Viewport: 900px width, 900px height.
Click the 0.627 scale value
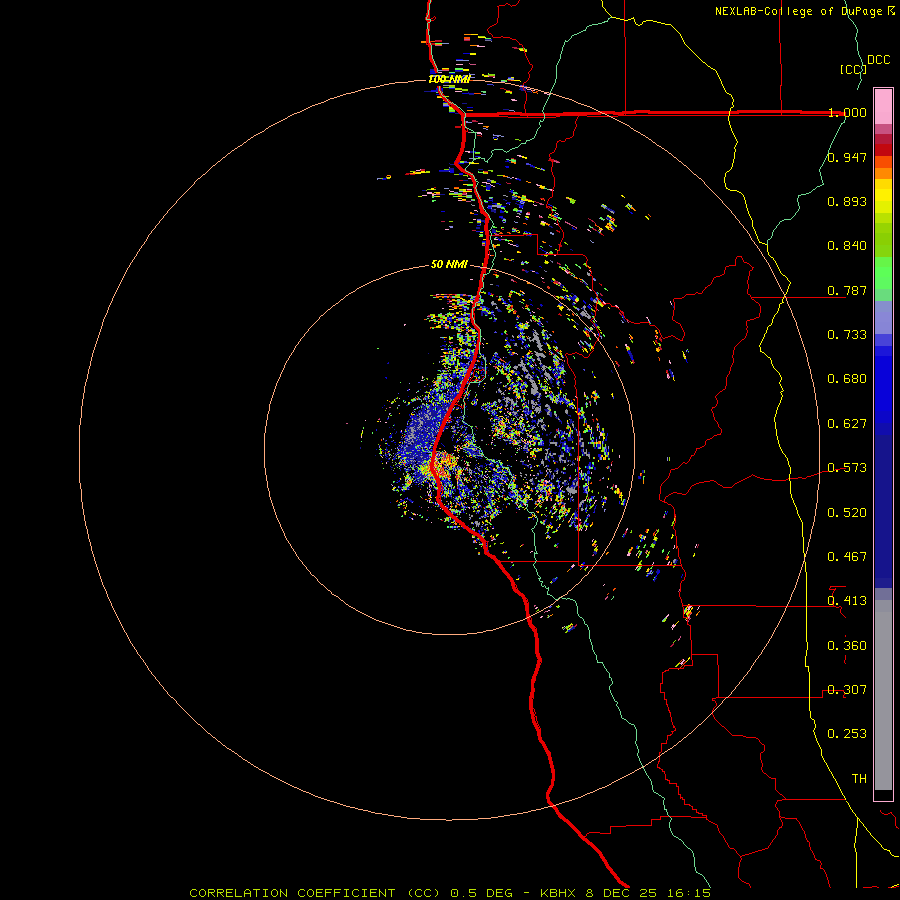(x=847, y=424)
